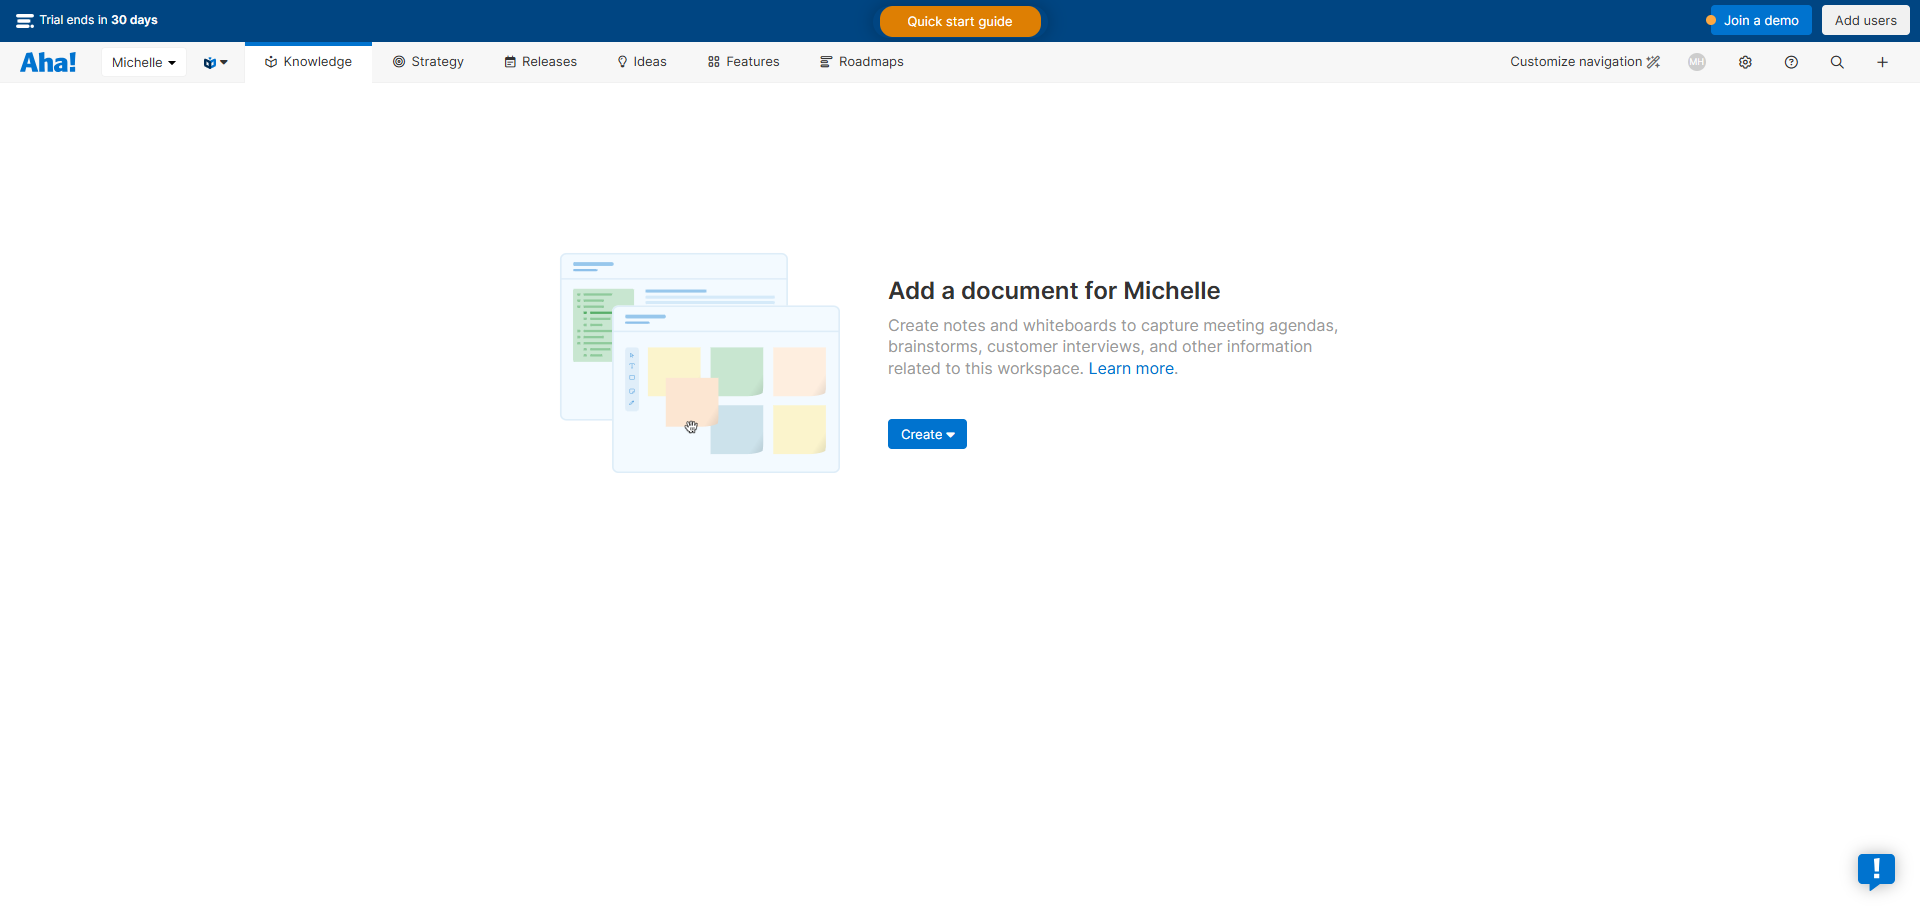Image resolution: width=1920 pixels, height=911 pixels.
Task: Select the Features tab
Action: (743, 62)
